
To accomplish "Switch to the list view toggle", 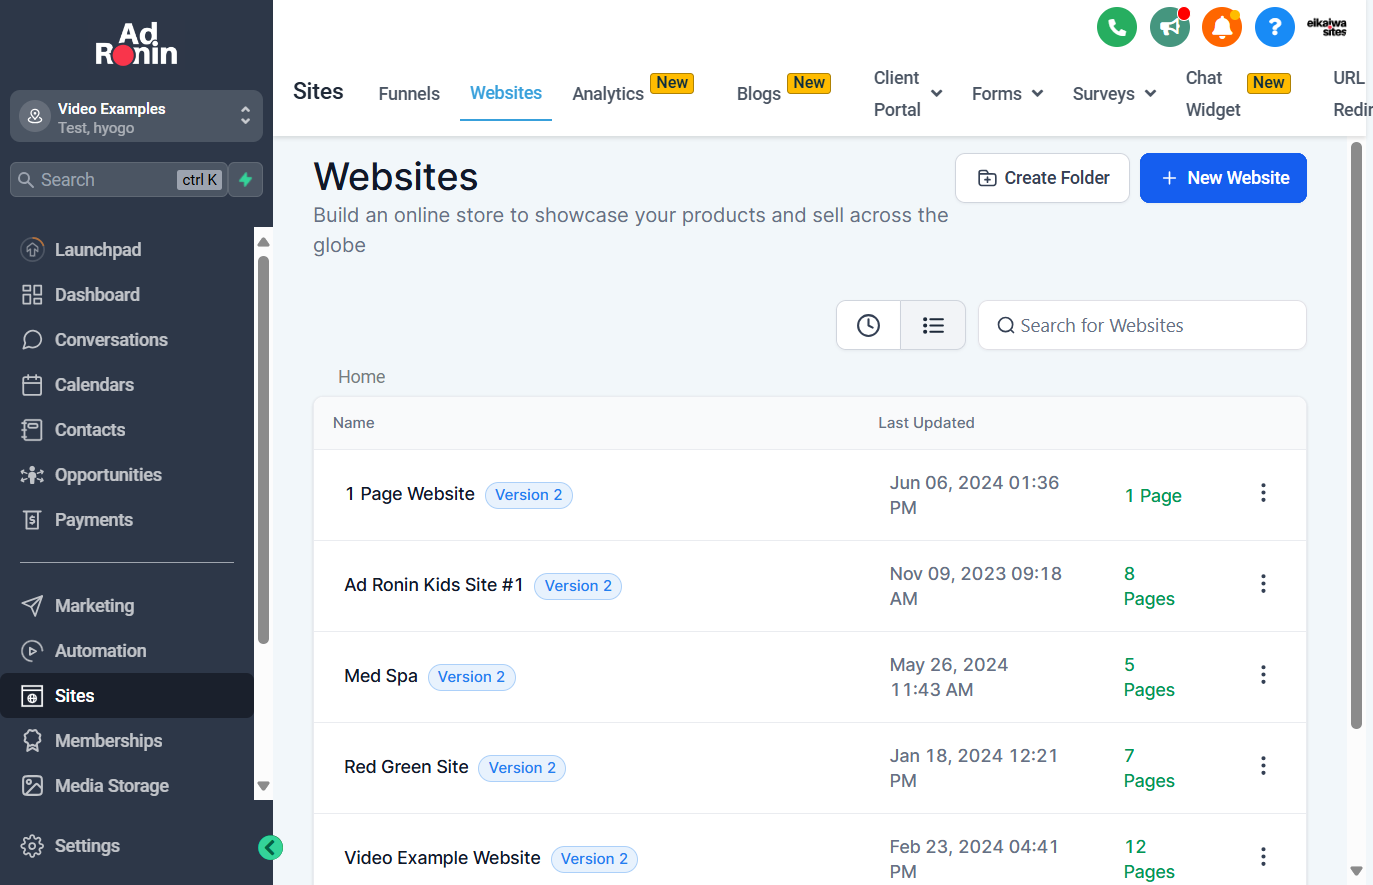I will pos(933,325).
